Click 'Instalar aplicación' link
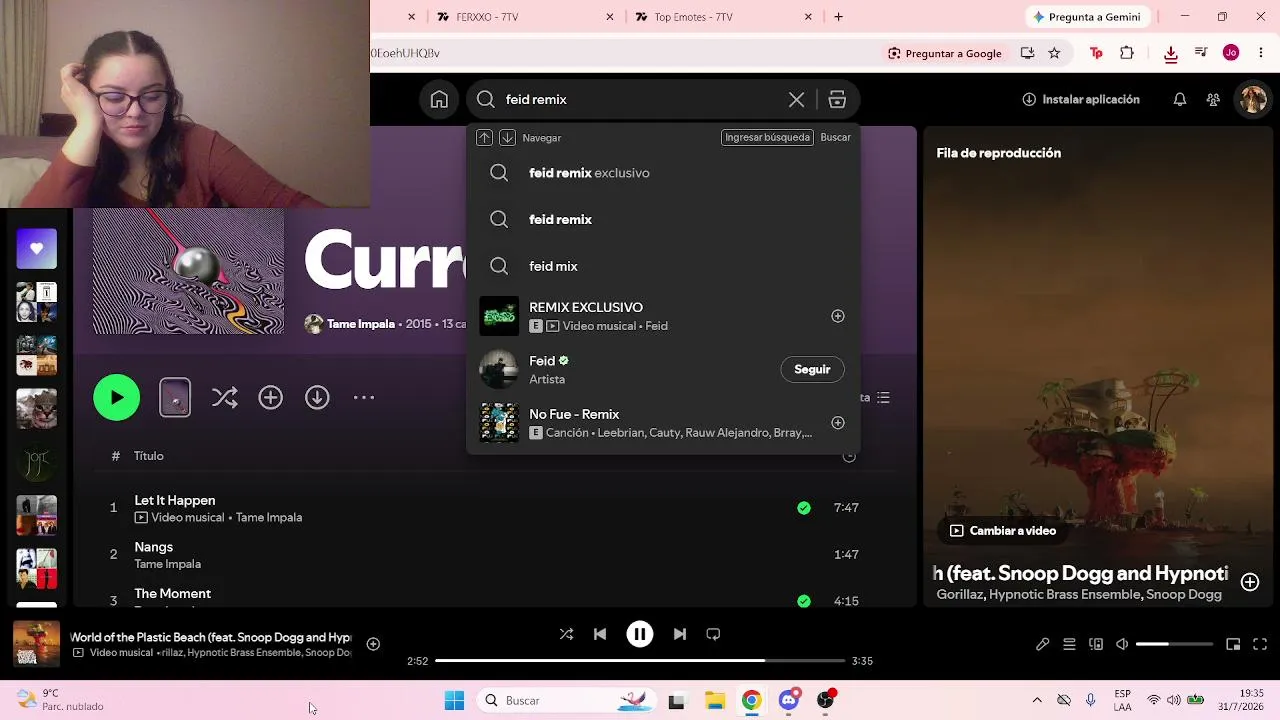Screen dimensions: 1280x720 1081,99
